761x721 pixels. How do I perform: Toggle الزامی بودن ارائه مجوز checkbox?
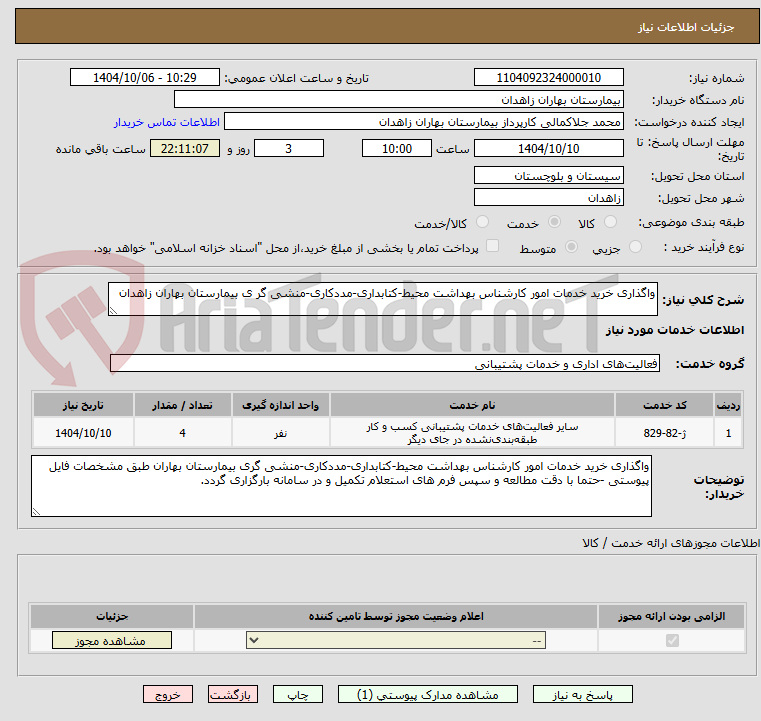pyautogui.click(x=672, y=640)
